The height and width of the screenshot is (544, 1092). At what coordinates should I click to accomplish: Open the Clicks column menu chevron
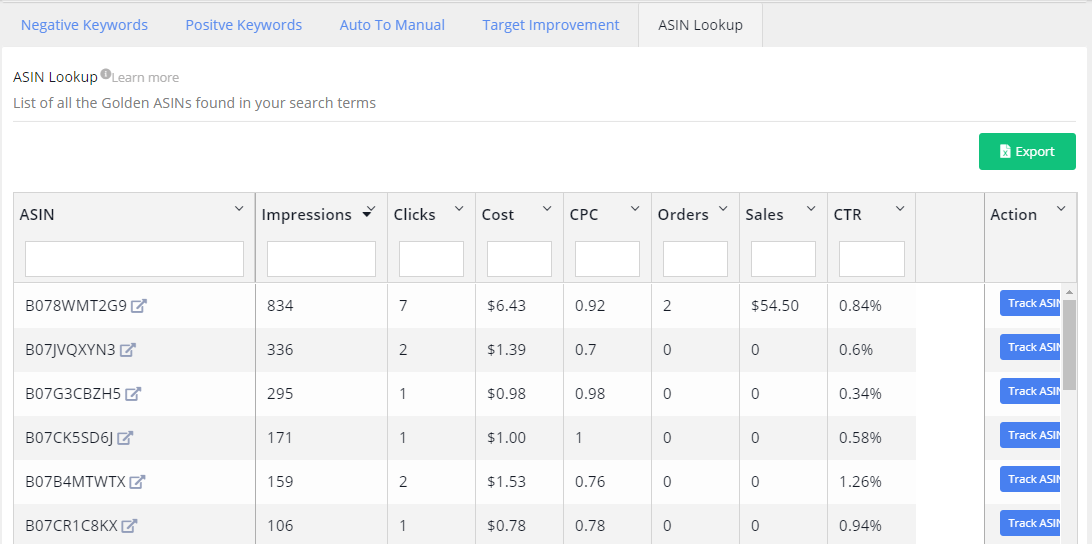(459, 208)
